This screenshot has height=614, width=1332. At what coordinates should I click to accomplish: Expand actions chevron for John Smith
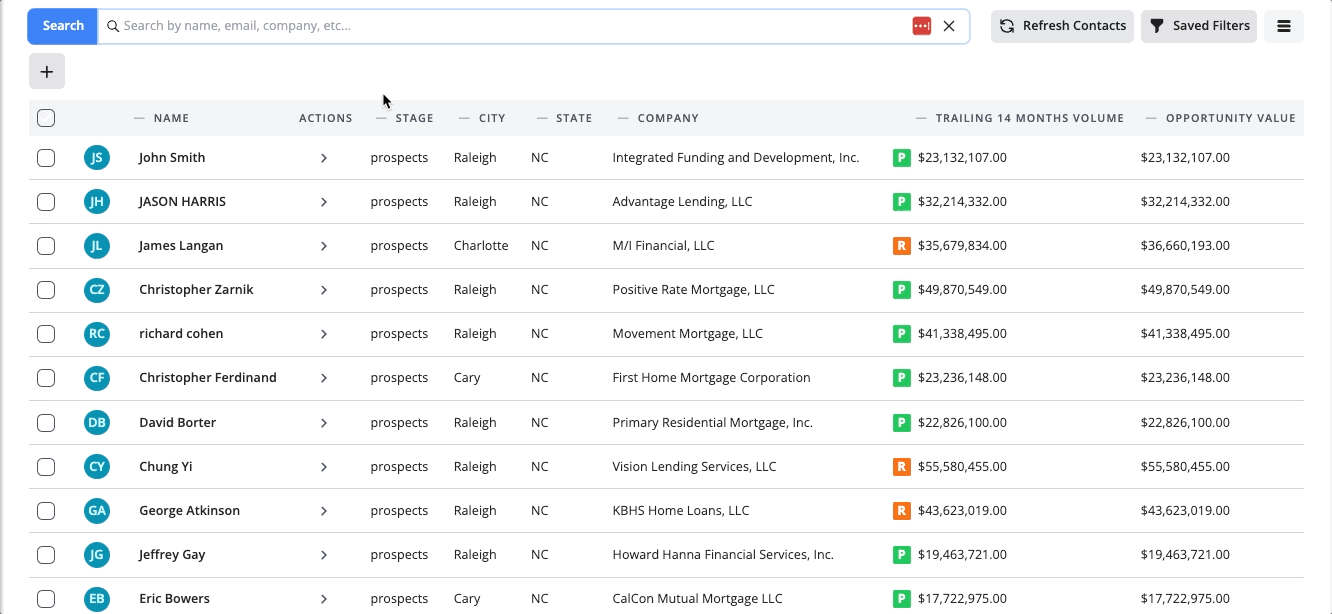(x=324, y=158)
